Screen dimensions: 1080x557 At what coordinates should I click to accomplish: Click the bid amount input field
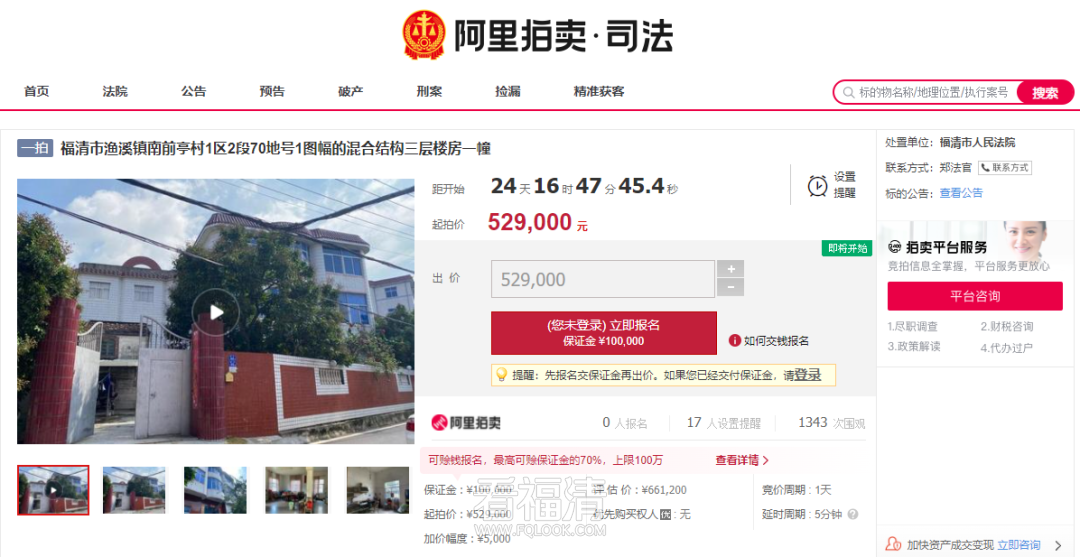tap(603, 279)
